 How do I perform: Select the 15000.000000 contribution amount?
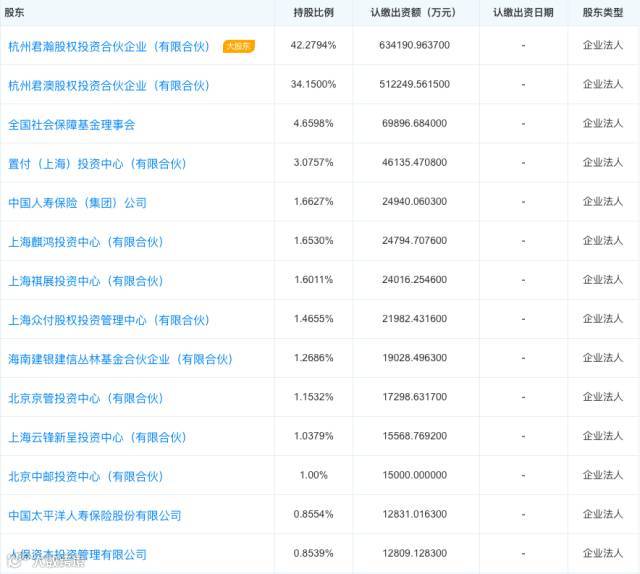(414, 475)
